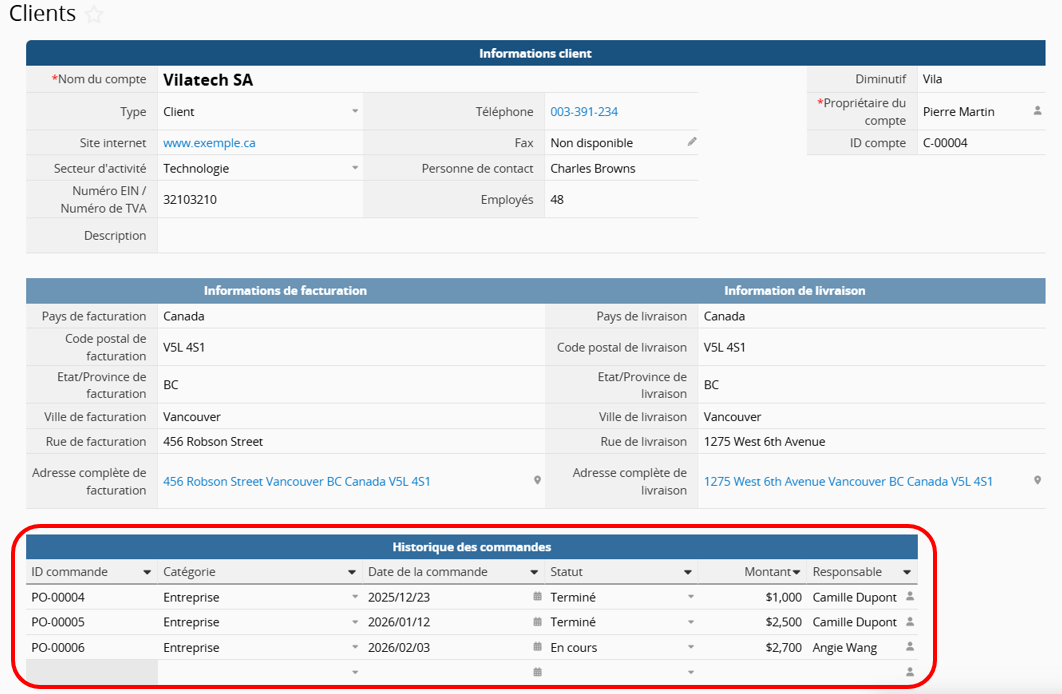Click the favorite star next to Clients

click(x=94, y=15)
